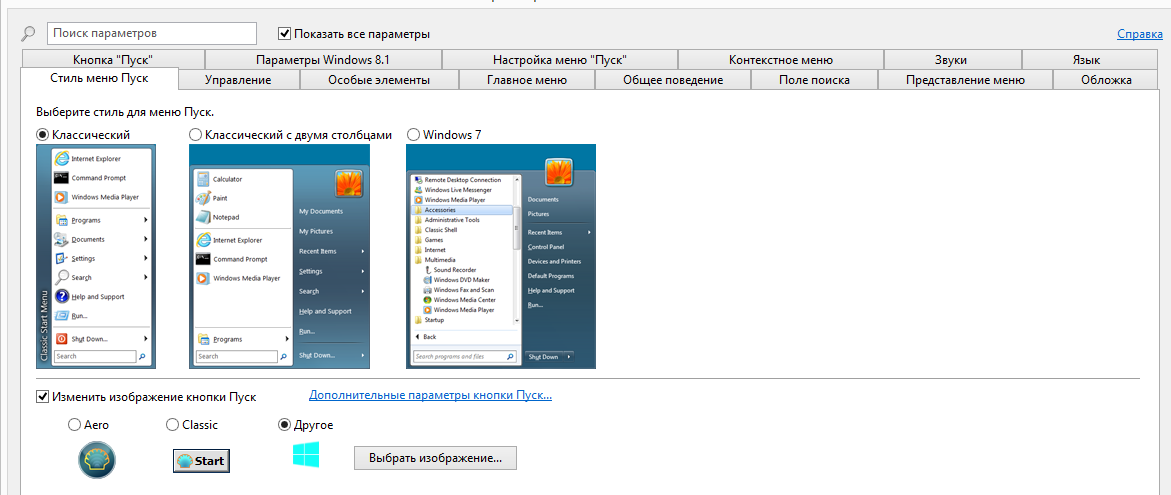Open the 'Справка' help link

click(1140, 34)
